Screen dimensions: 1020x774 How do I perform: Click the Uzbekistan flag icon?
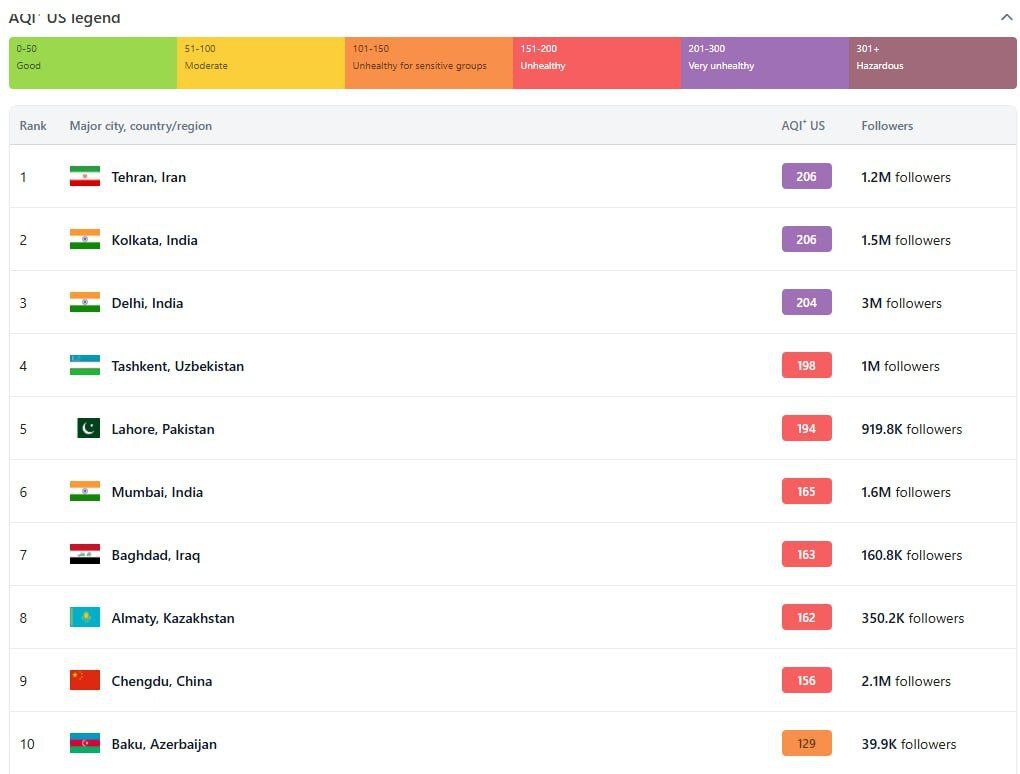[x=85, y=366]
